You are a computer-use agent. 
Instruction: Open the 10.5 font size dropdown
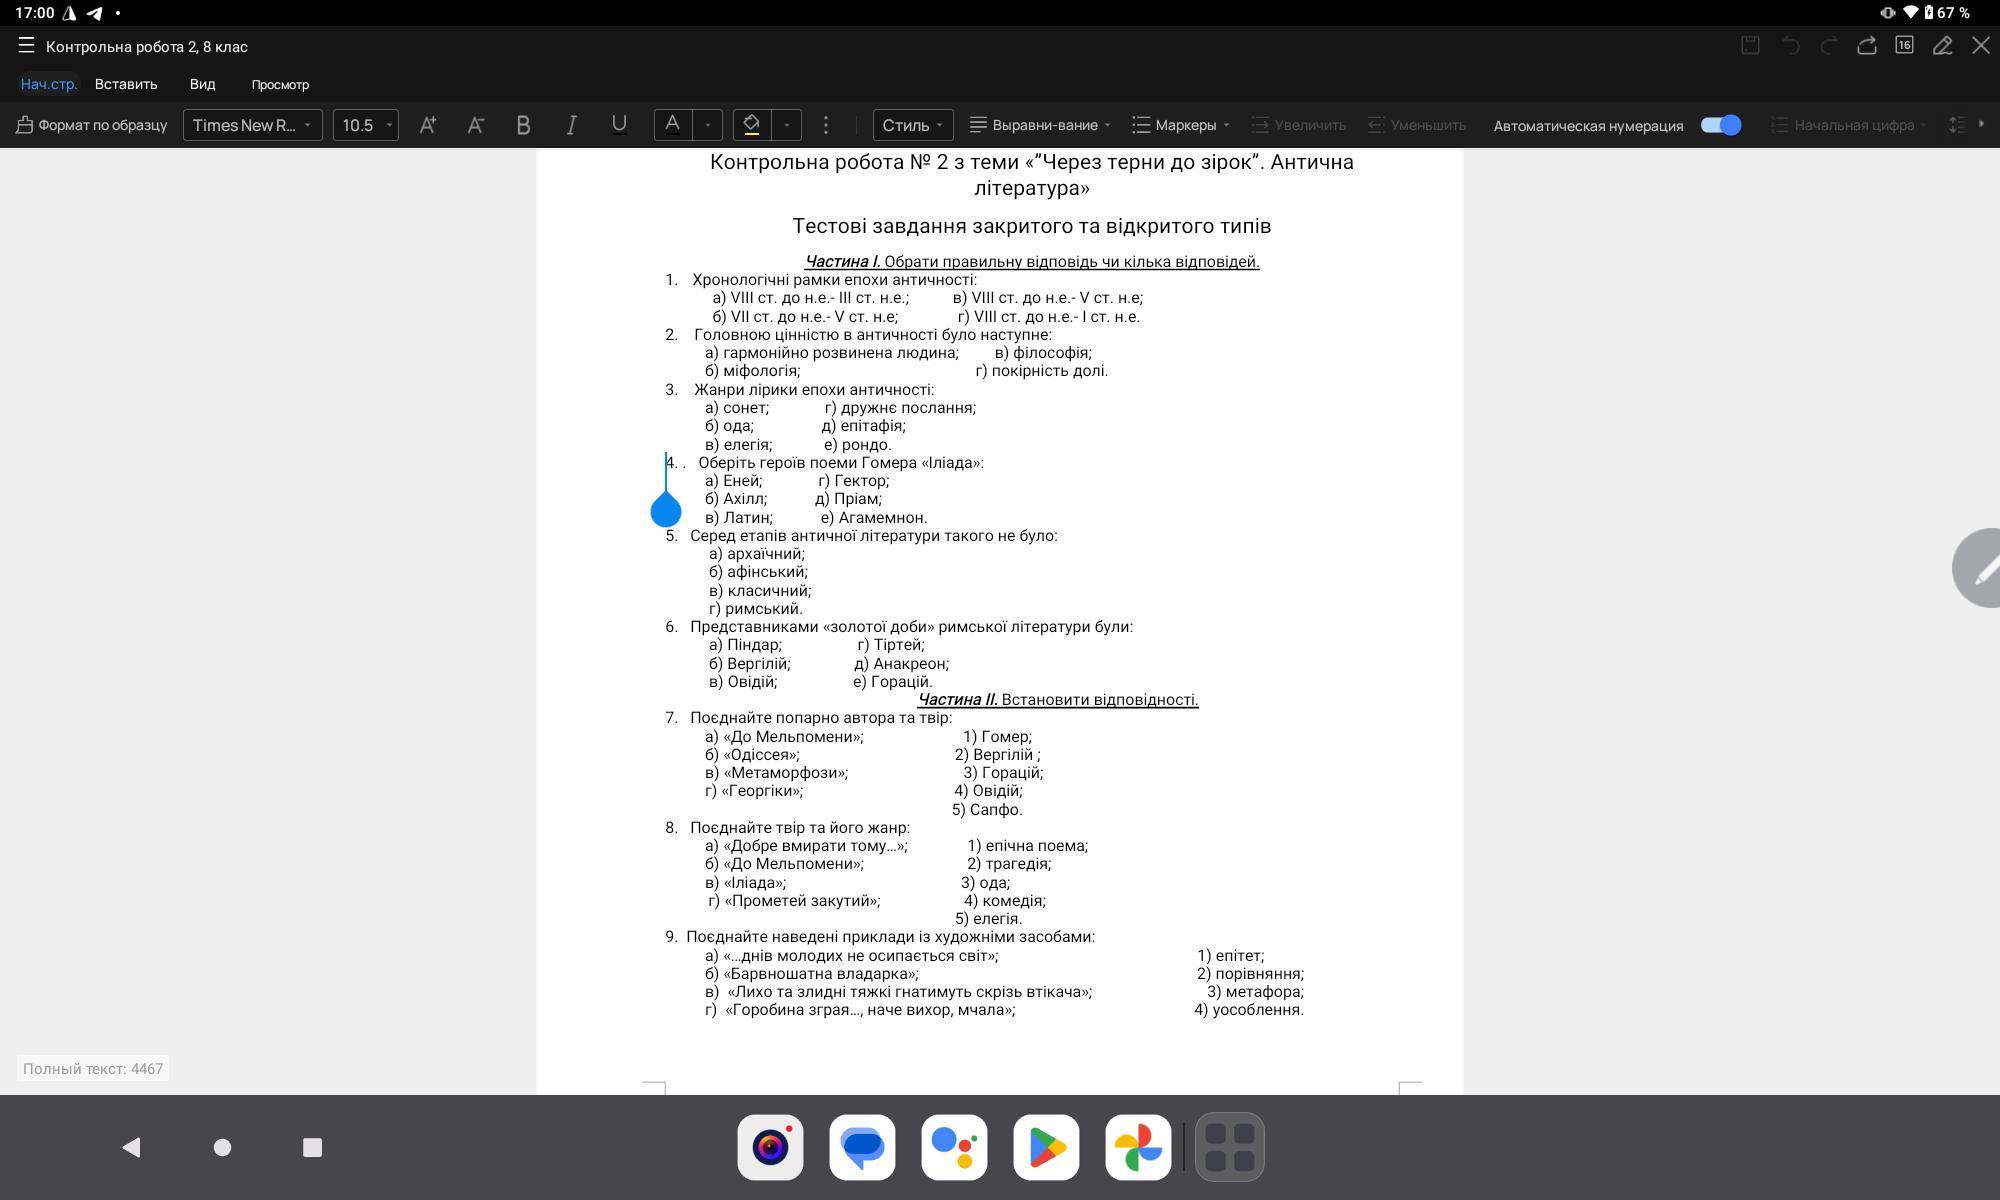point(366,125)
